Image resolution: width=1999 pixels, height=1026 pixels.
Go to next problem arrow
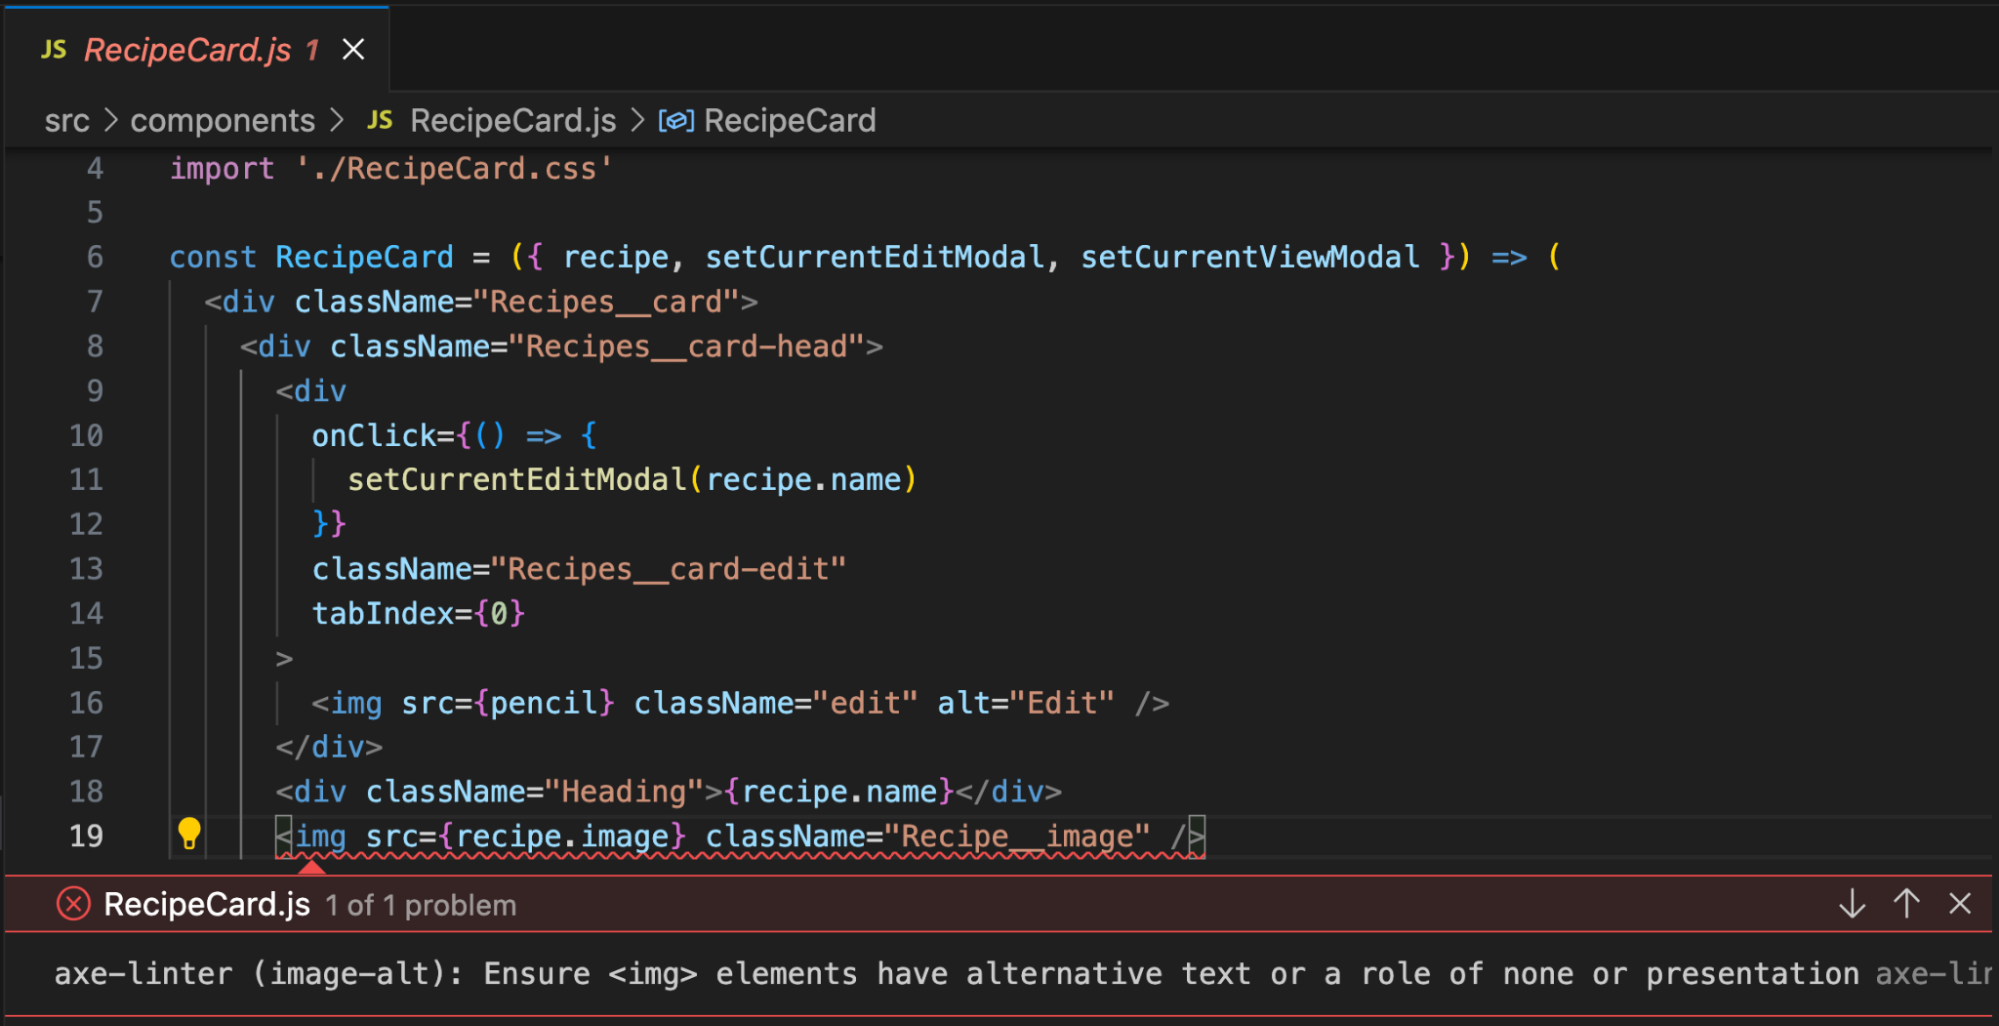point(1852,904)
